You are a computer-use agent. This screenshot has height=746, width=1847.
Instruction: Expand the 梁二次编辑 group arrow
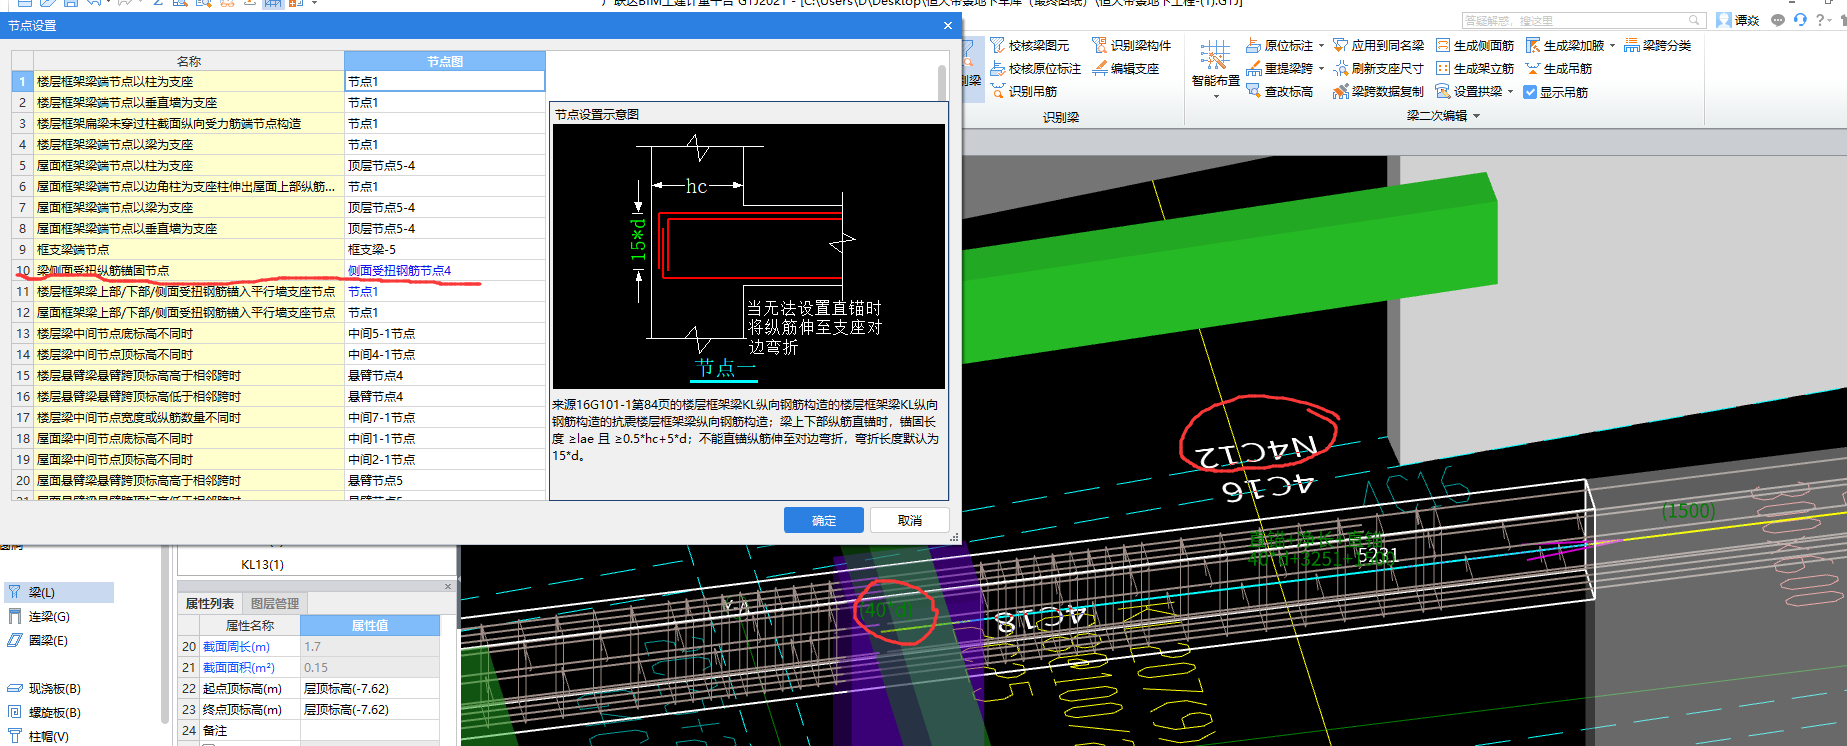click(1477, 116)
